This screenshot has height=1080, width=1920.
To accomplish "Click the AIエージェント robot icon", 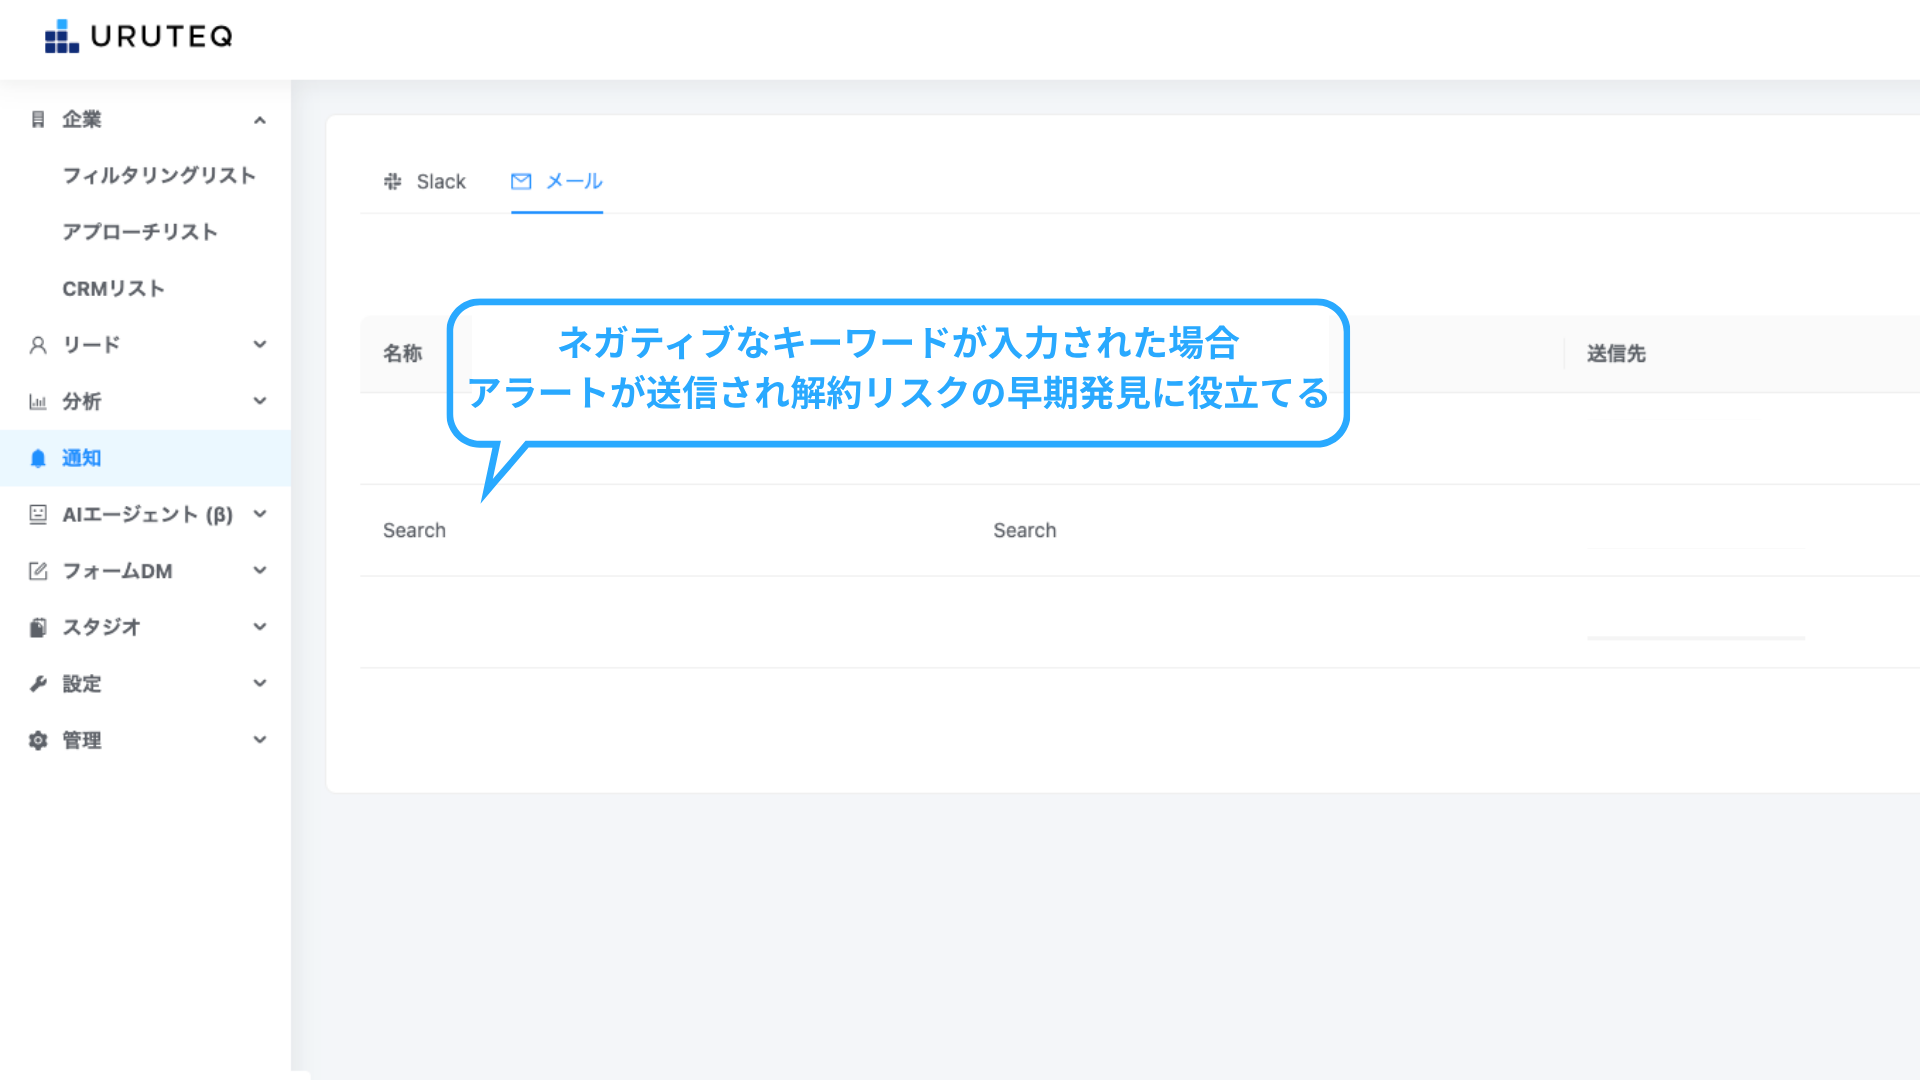I will click(x=38, y=514).
